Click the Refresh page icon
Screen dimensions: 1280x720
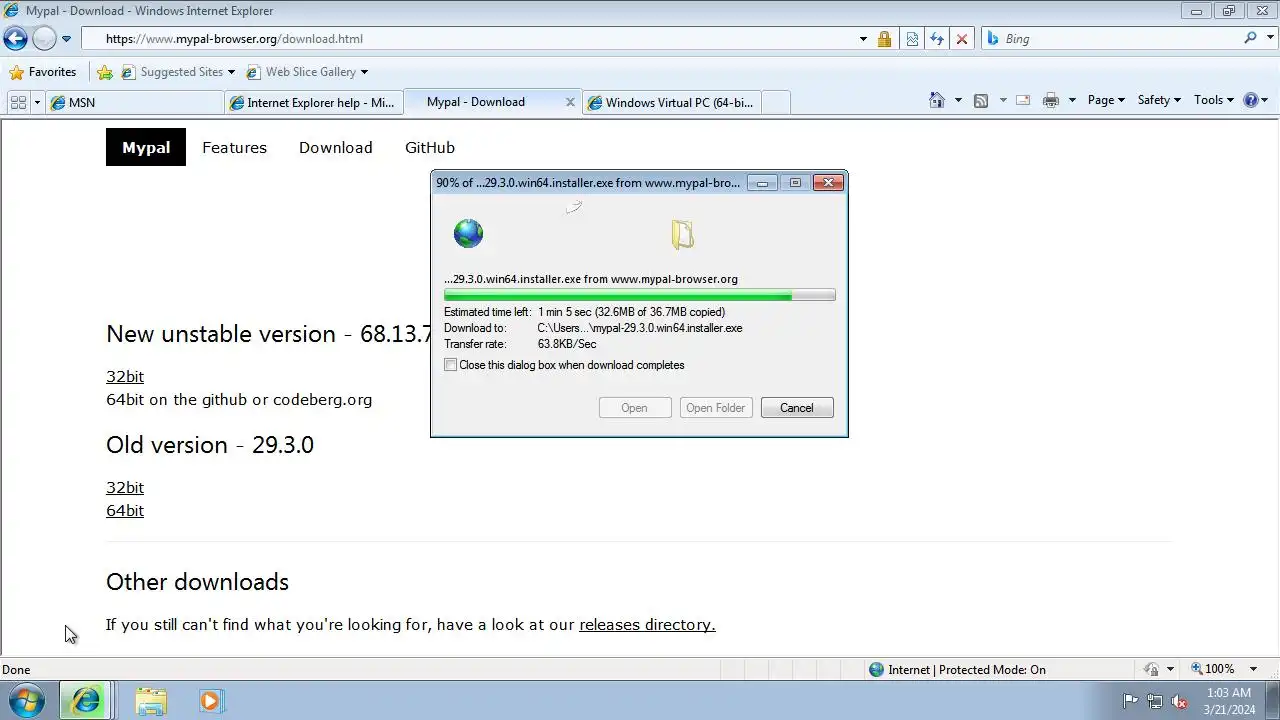pos(937,39)
